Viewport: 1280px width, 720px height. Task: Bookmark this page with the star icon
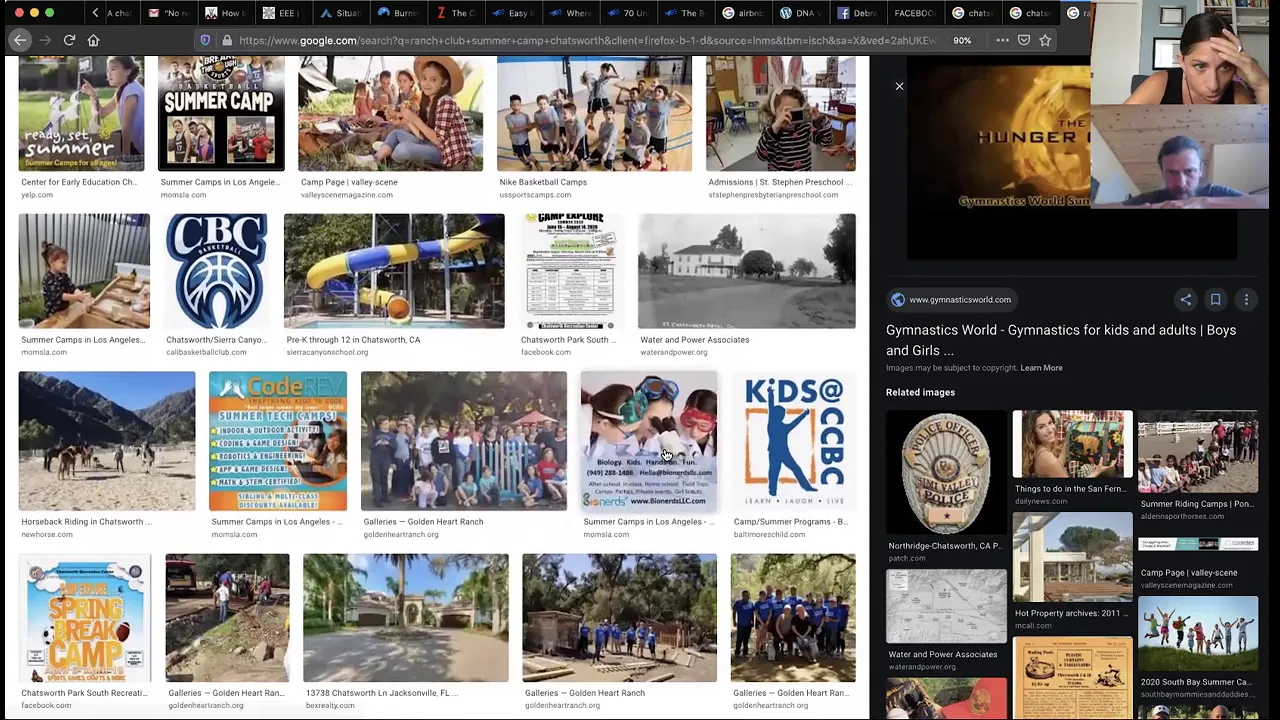[1045, 40]
